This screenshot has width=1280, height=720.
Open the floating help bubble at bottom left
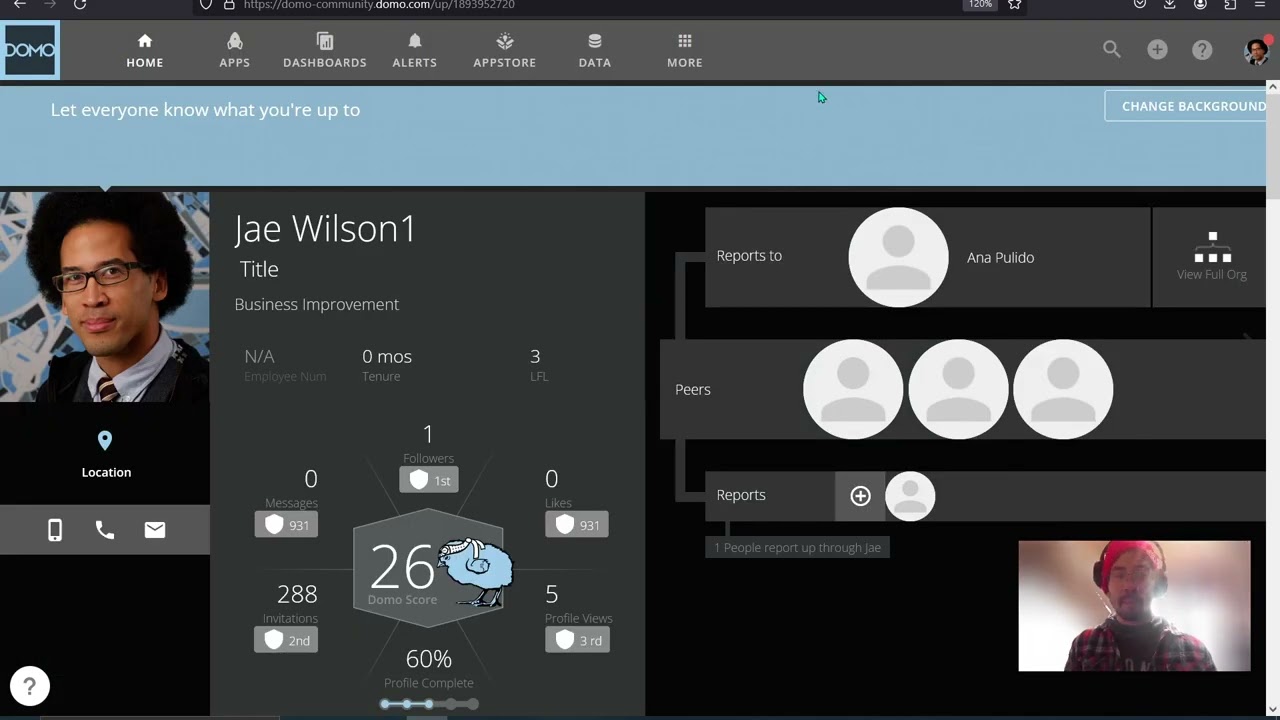(30, 686)
